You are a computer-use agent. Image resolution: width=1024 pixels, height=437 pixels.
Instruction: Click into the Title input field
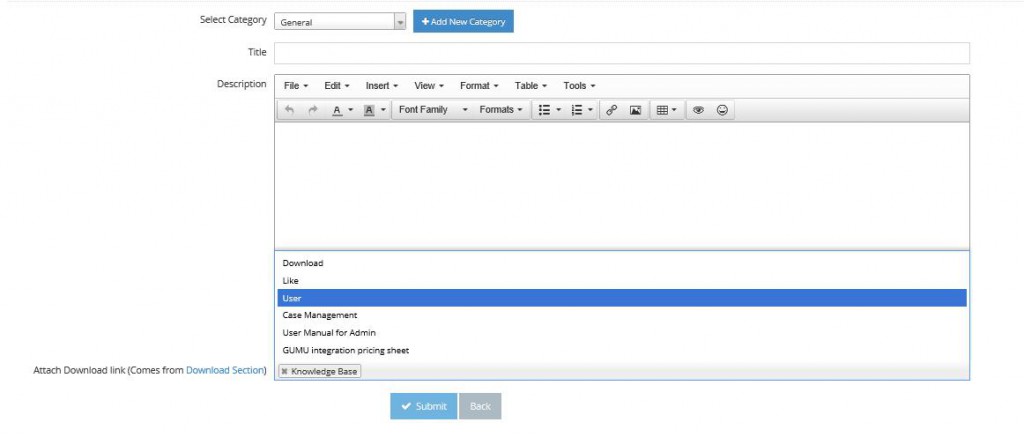(x=621, y=53)
